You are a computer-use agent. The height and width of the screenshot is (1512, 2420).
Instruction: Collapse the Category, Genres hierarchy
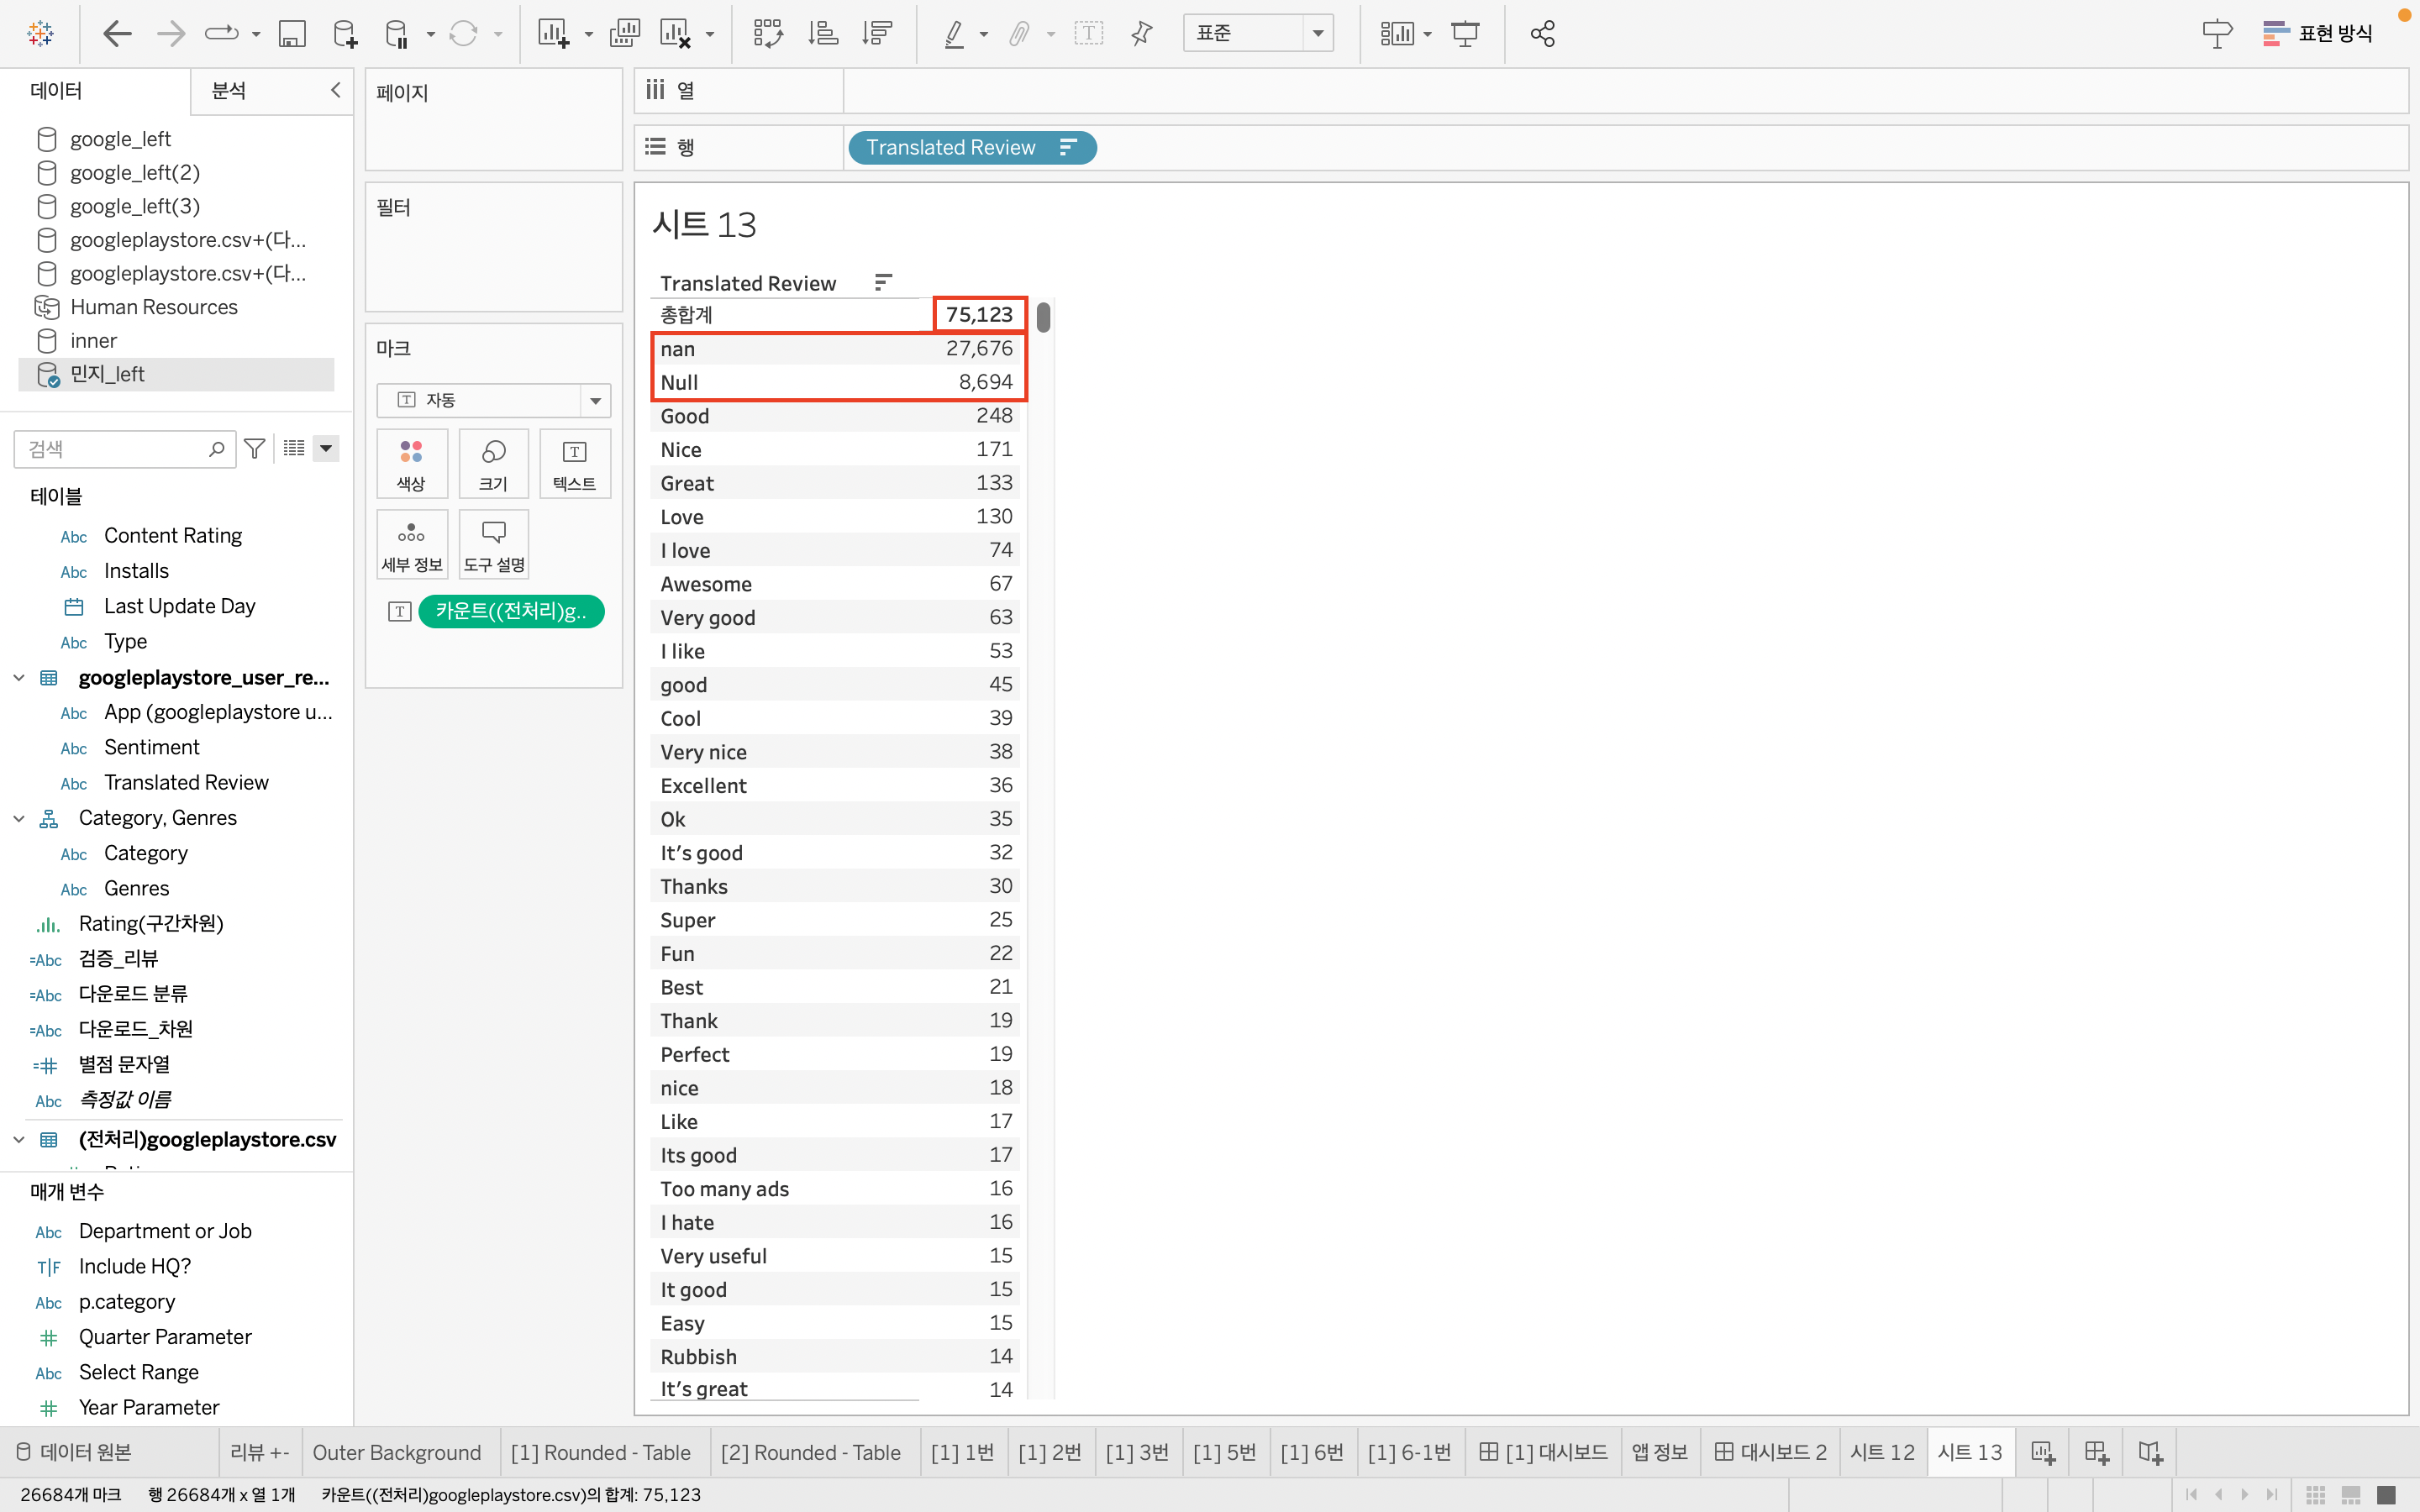pyautogui.click(x=19, y=818)
